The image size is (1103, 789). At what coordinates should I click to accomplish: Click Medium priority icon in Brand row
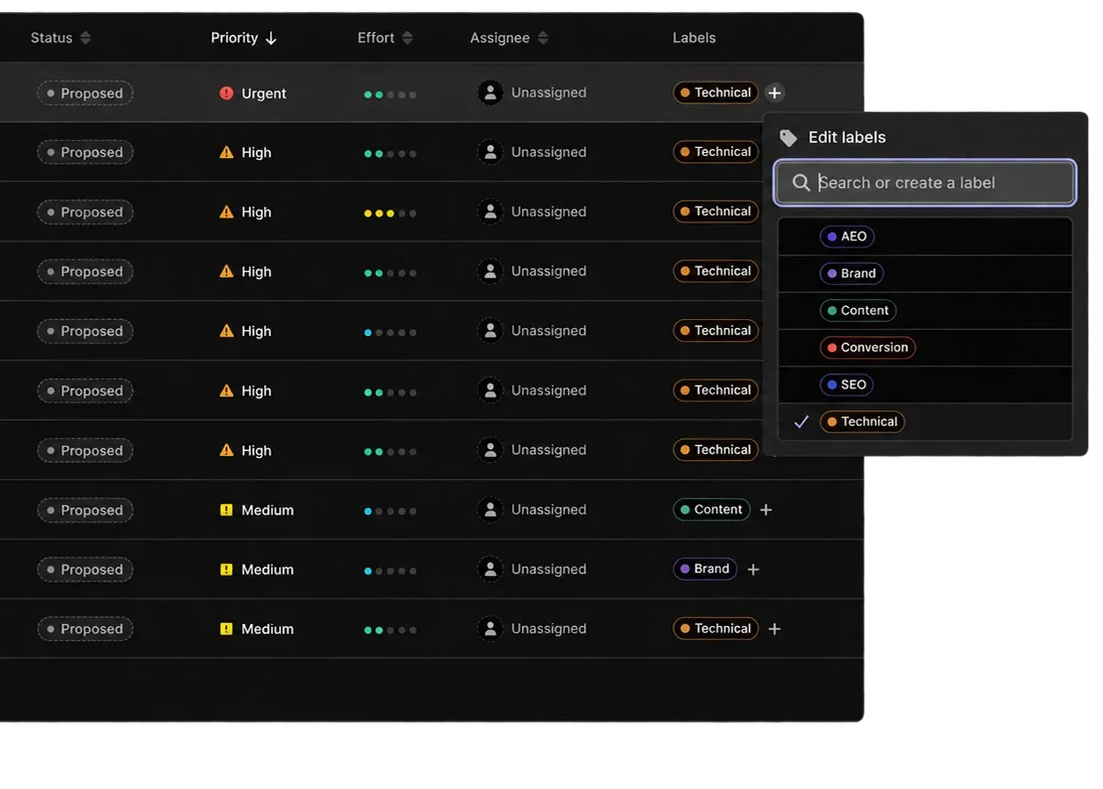226,570
